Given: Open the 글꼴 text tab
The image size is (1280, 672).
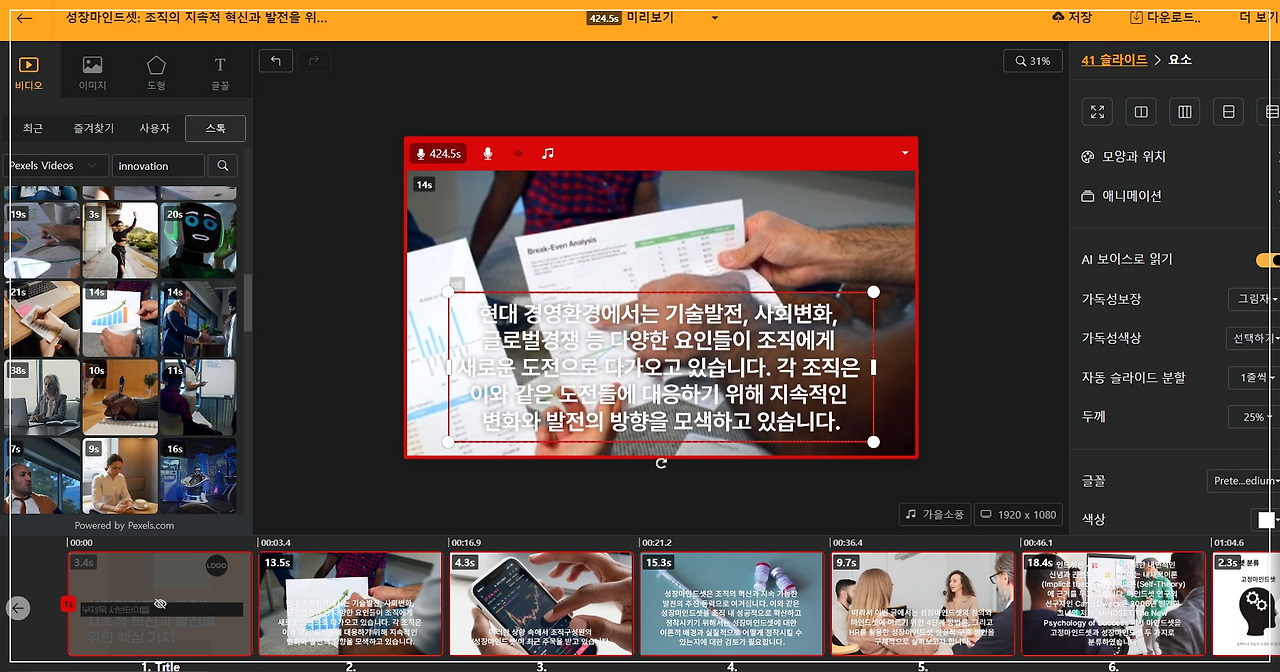Looking at the screenshot, I should (x=220, y=73).
